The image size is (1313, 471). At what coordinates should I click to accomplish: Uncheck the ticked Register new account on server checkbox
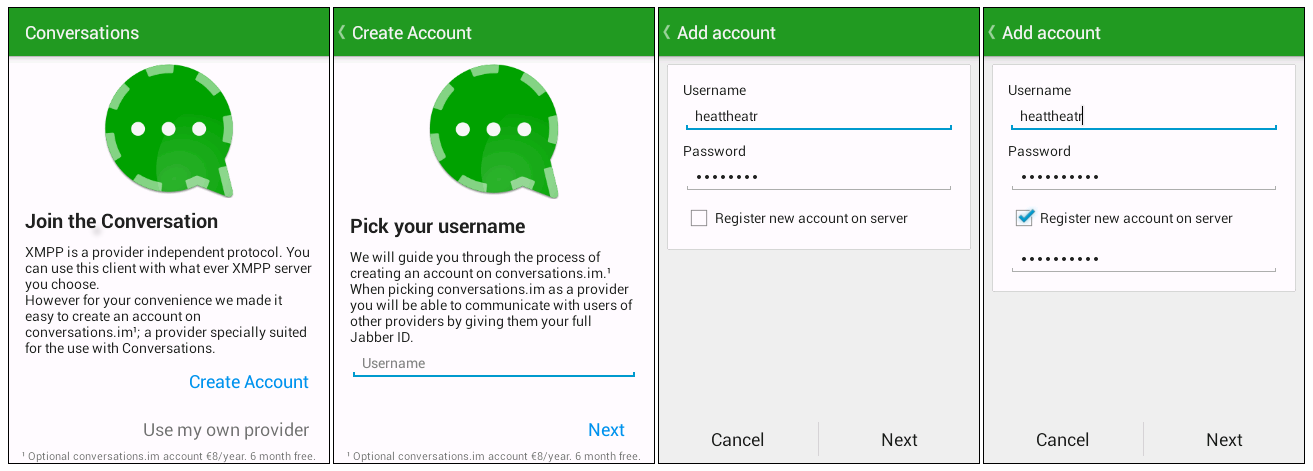coord(1024,218)
